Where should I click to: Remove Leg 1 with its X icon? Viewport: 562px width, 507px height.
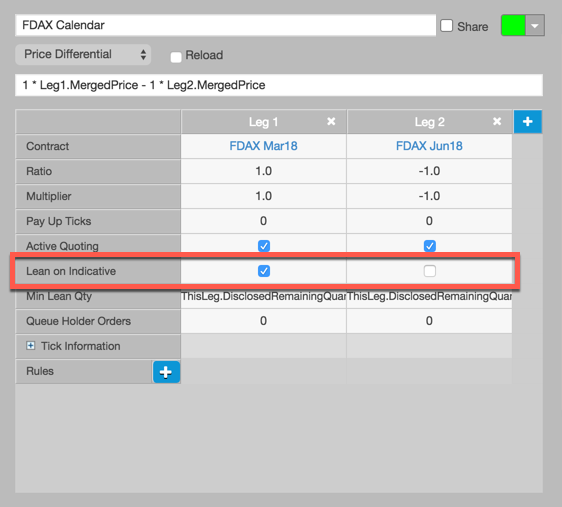click(x=331, y=121)
